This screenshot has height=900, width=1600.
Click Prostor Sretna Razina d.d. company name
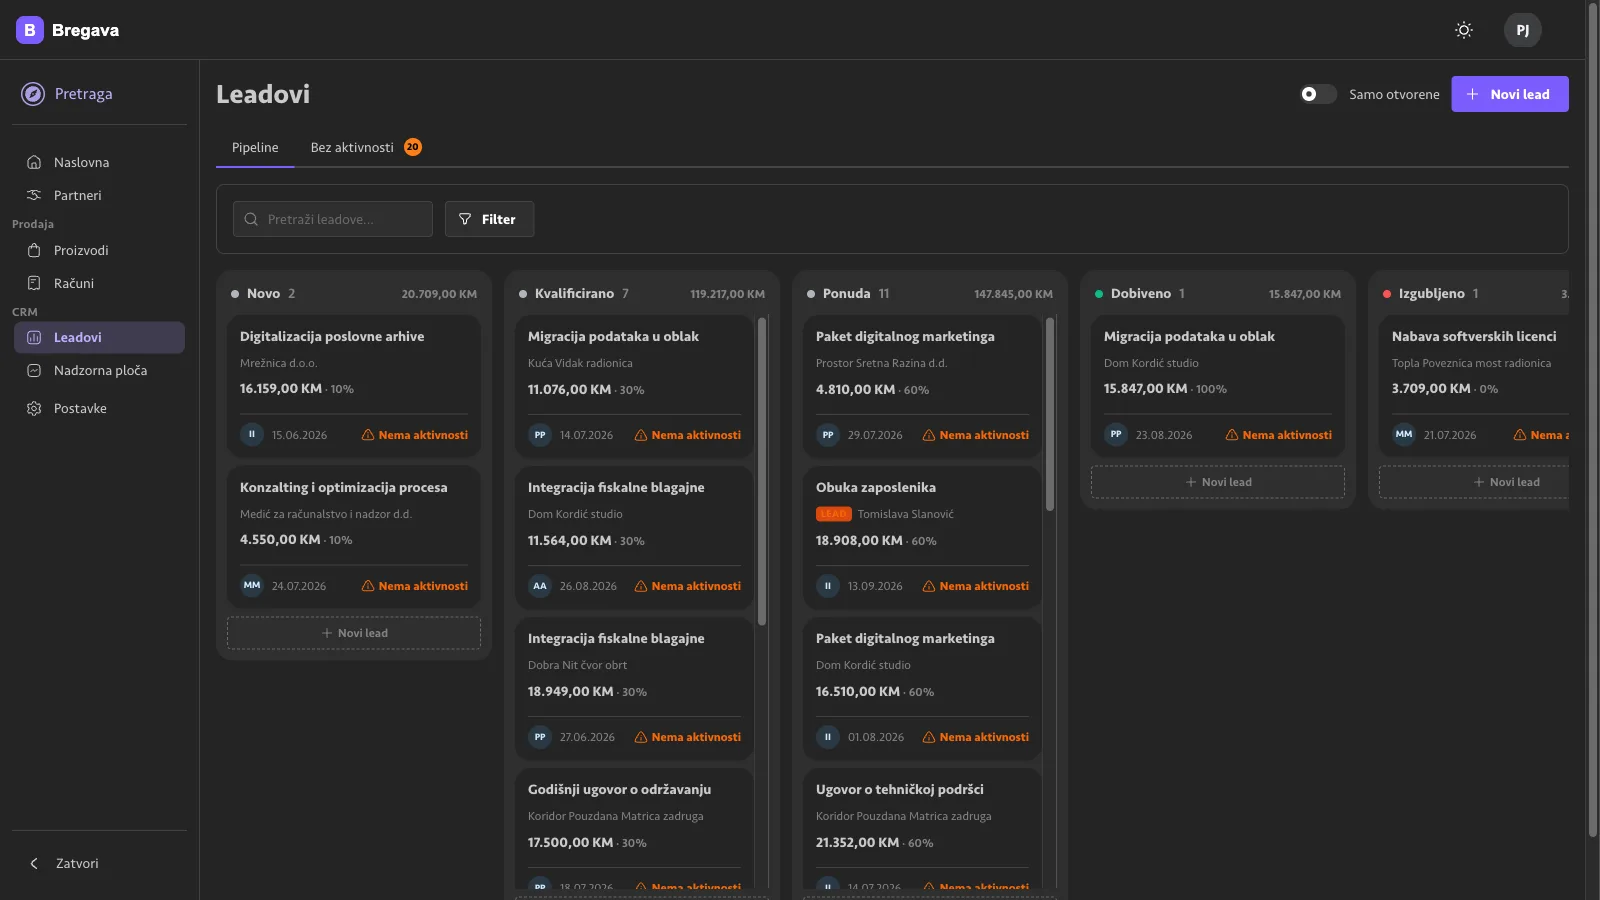click(x=881, y=363)
